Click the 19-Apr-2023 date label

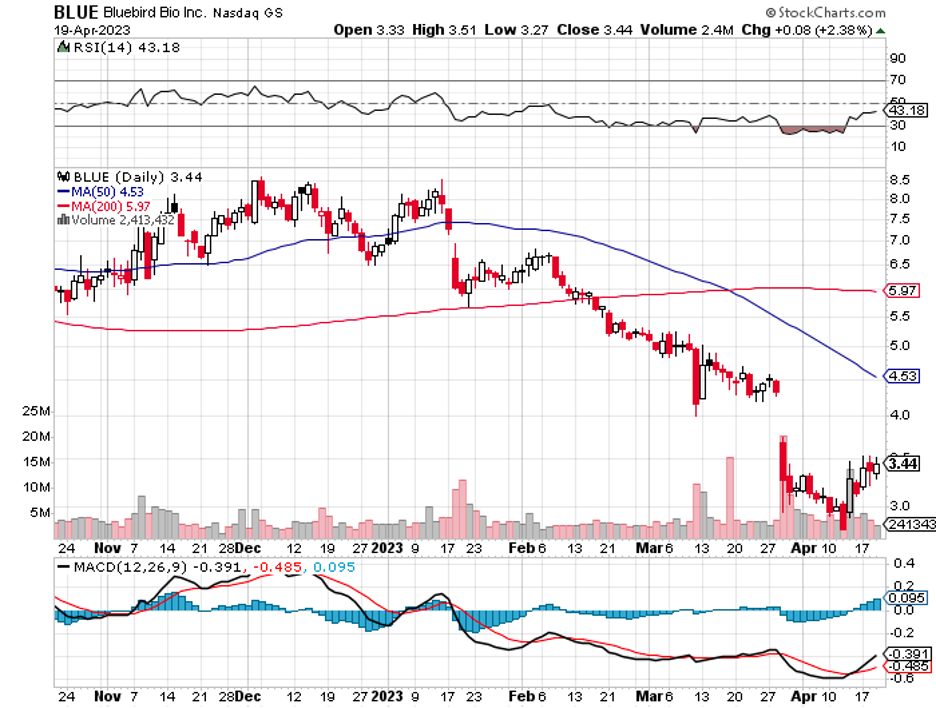[x=92, y=30]
